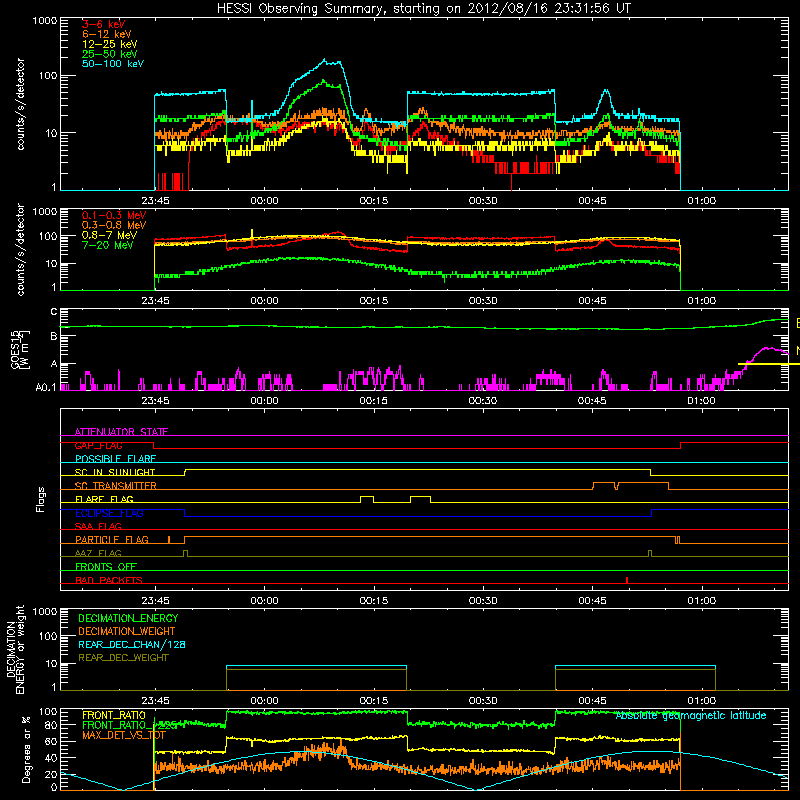Image resolution: width=800 pixels, height=800 pixels.
Task: Select the 6-12 keV legend label
Action: click(x=106, y=34)
